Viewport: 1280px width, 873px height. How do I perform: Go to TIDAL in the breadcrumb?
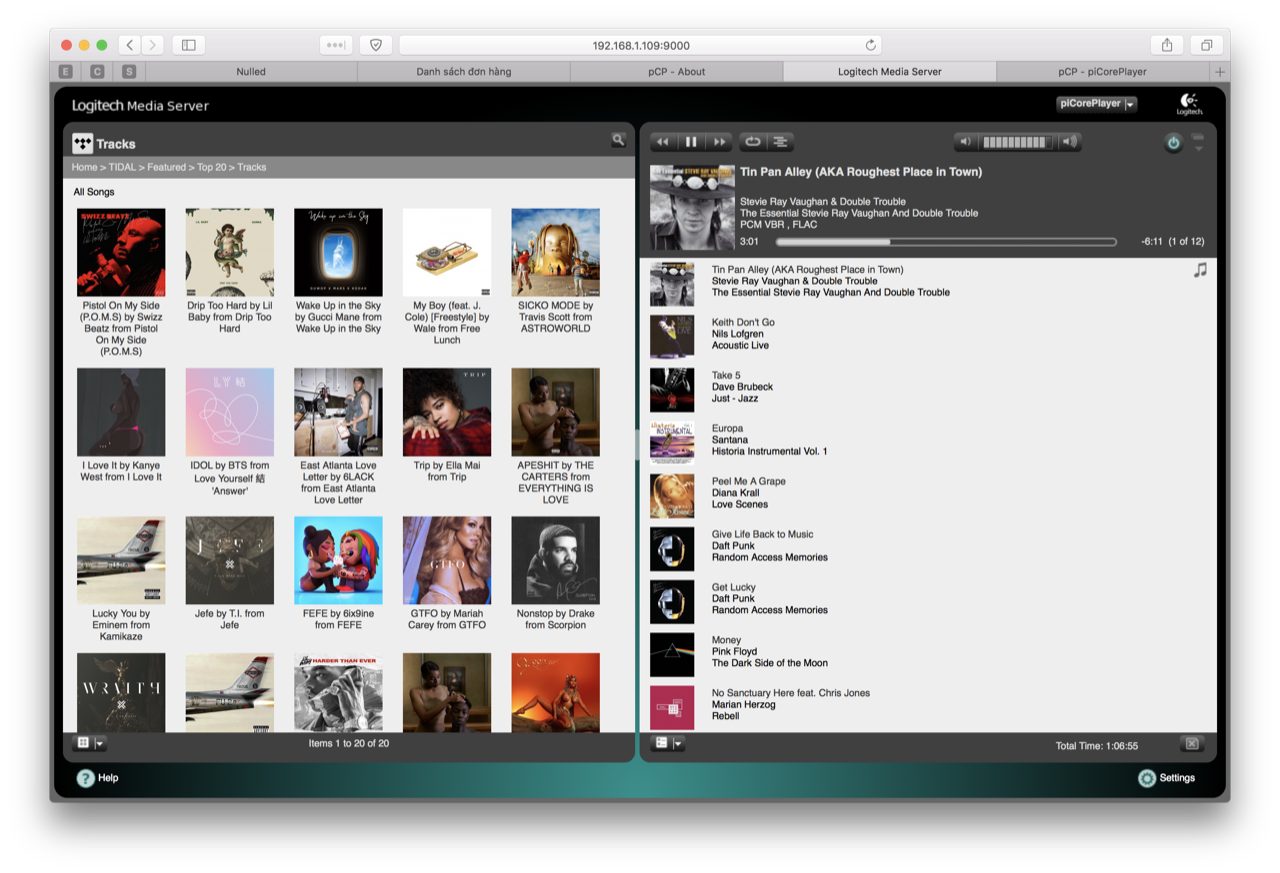tap(122, 167)
